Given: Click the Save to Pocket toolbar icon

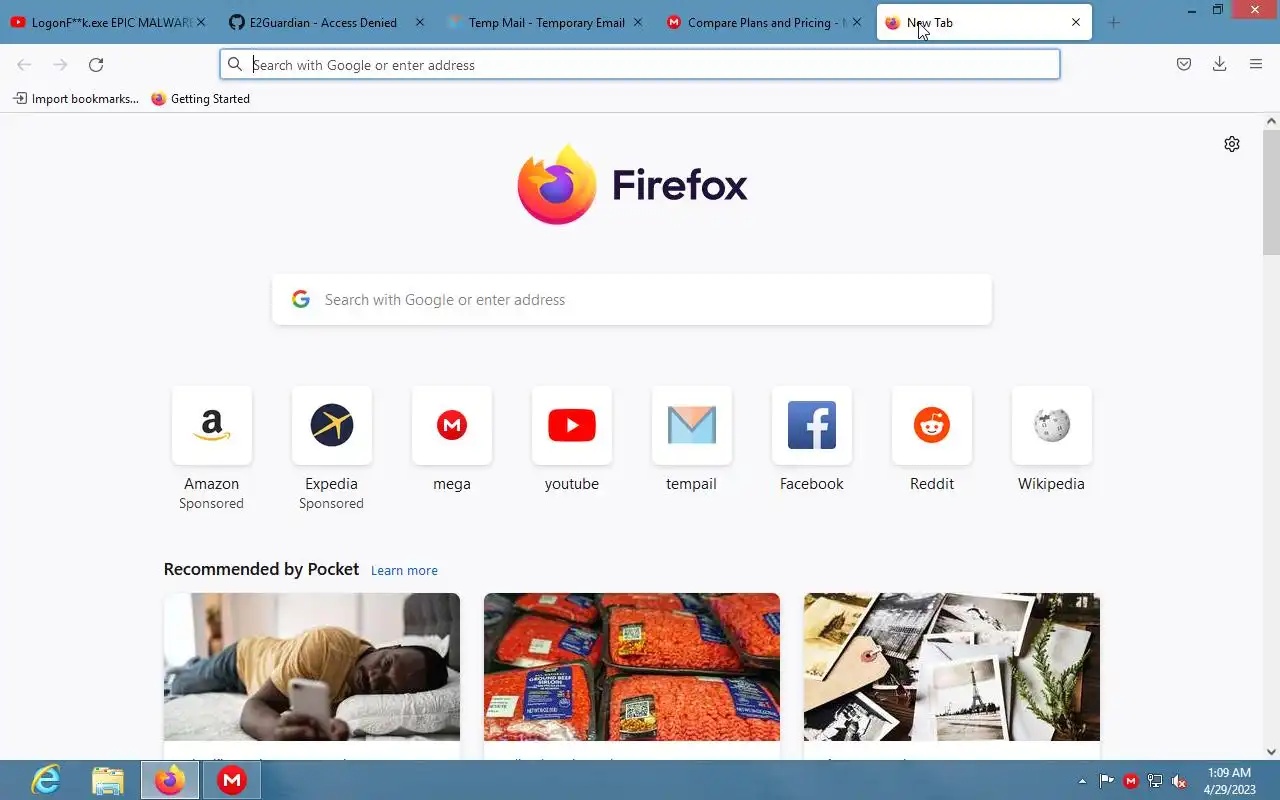Looking at the screenshot, I should [1184, 65].
